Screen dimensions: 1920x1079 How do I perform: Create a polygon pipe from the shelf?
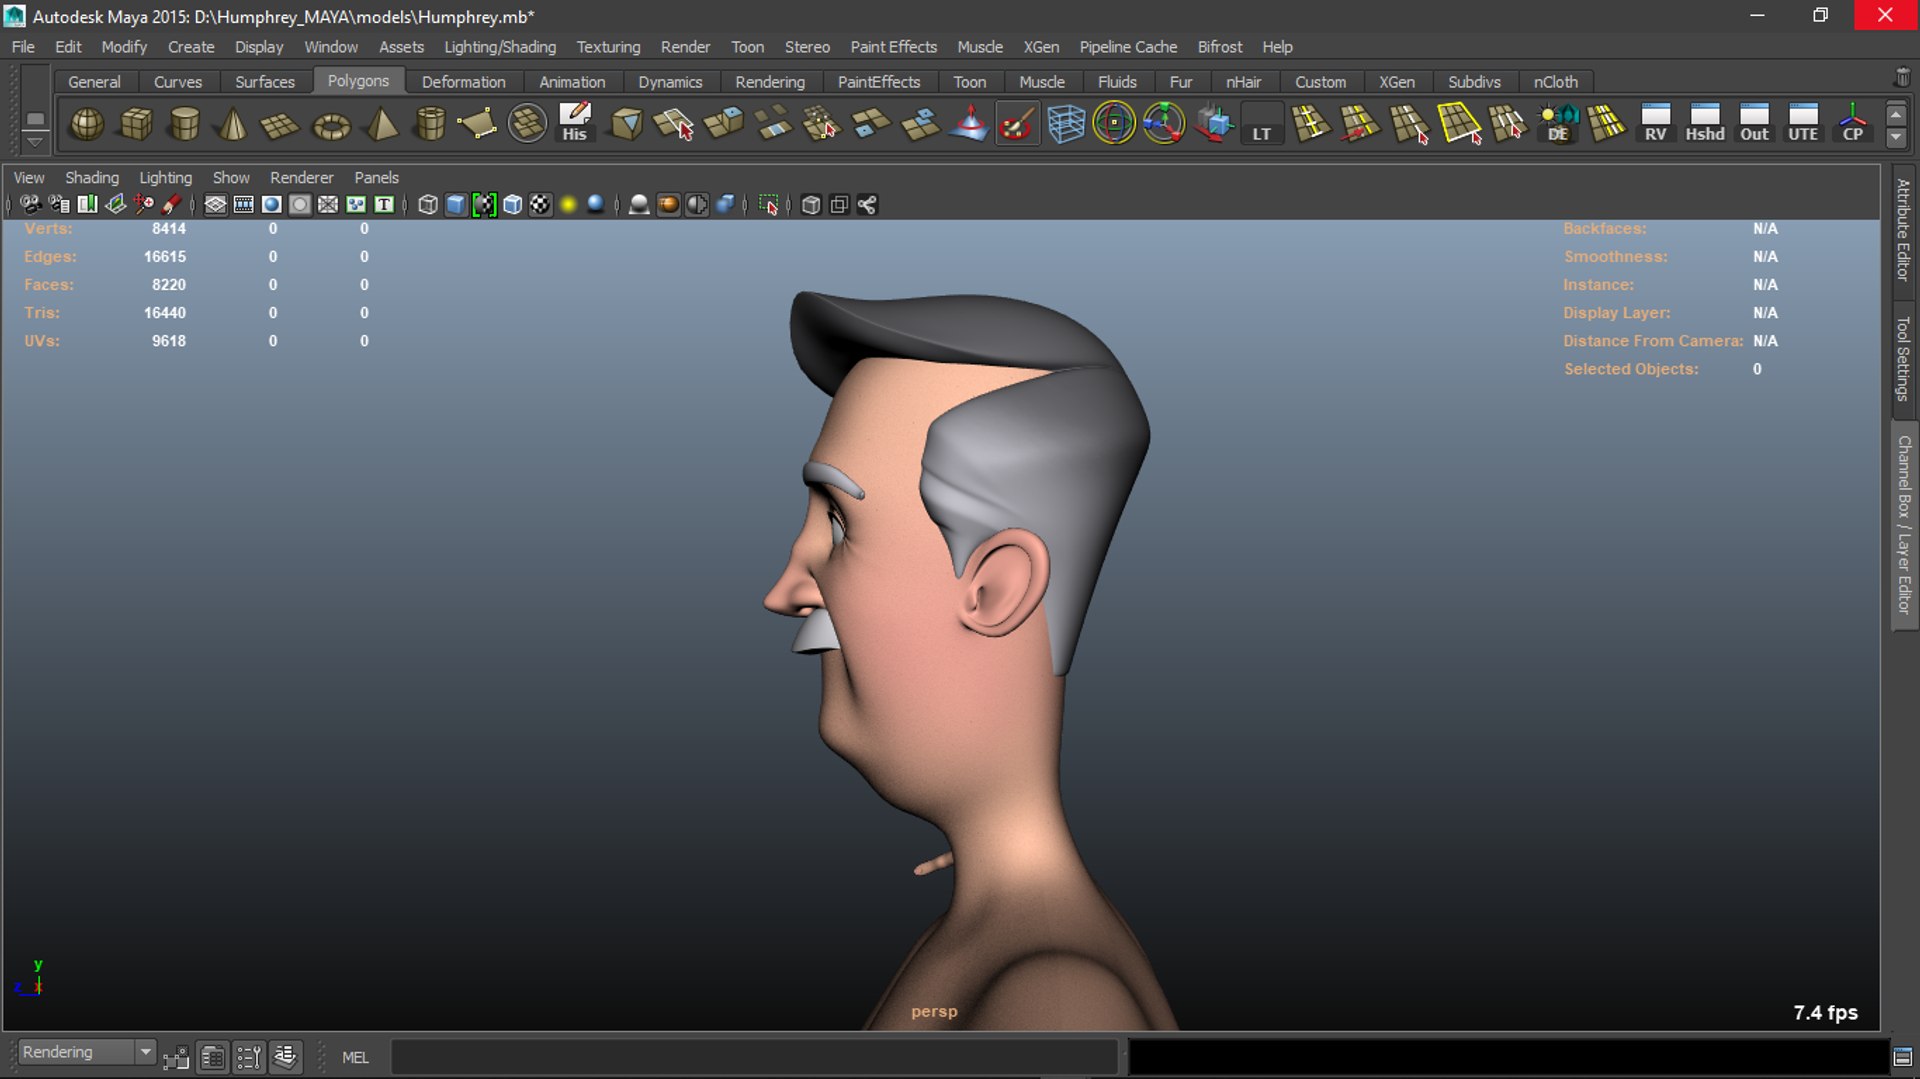pos(430,124)
